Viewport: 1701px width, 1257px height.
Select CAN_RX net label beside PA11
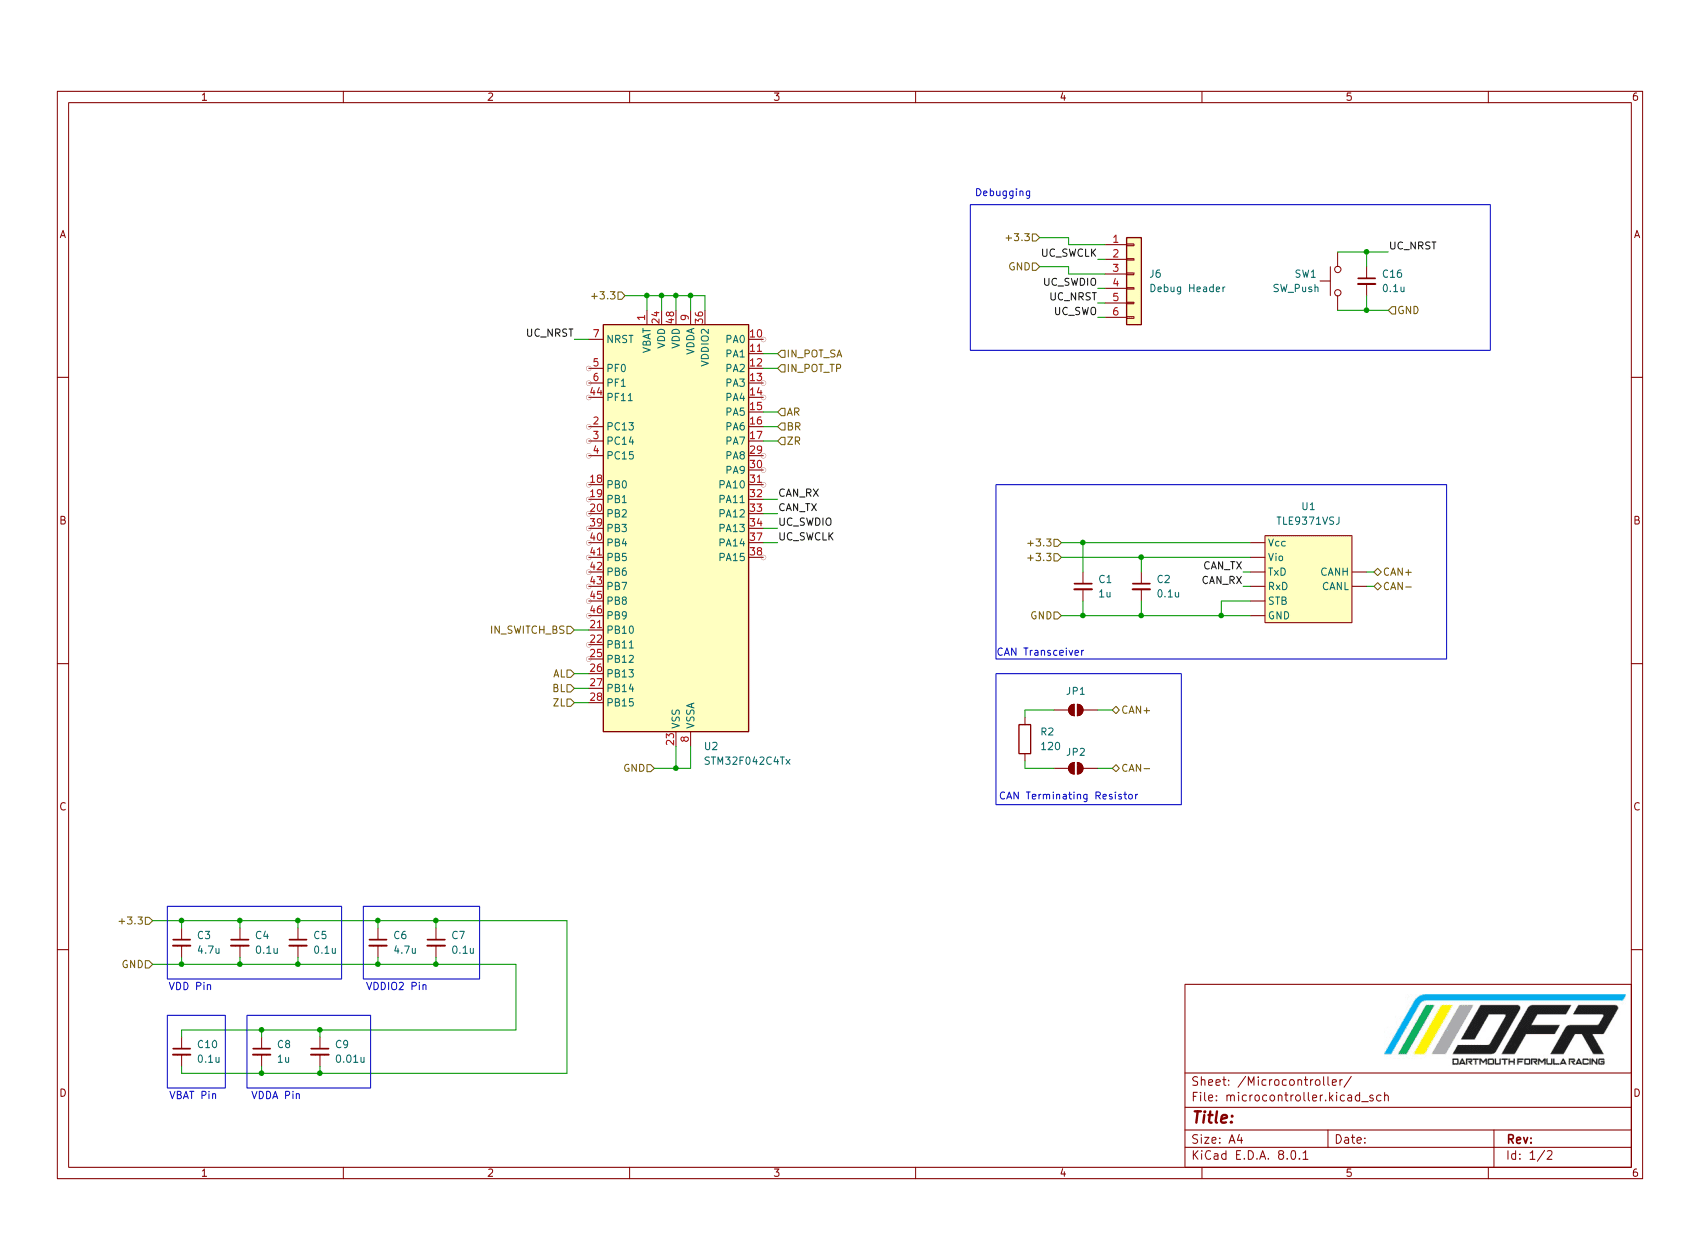tap(799, 493)
